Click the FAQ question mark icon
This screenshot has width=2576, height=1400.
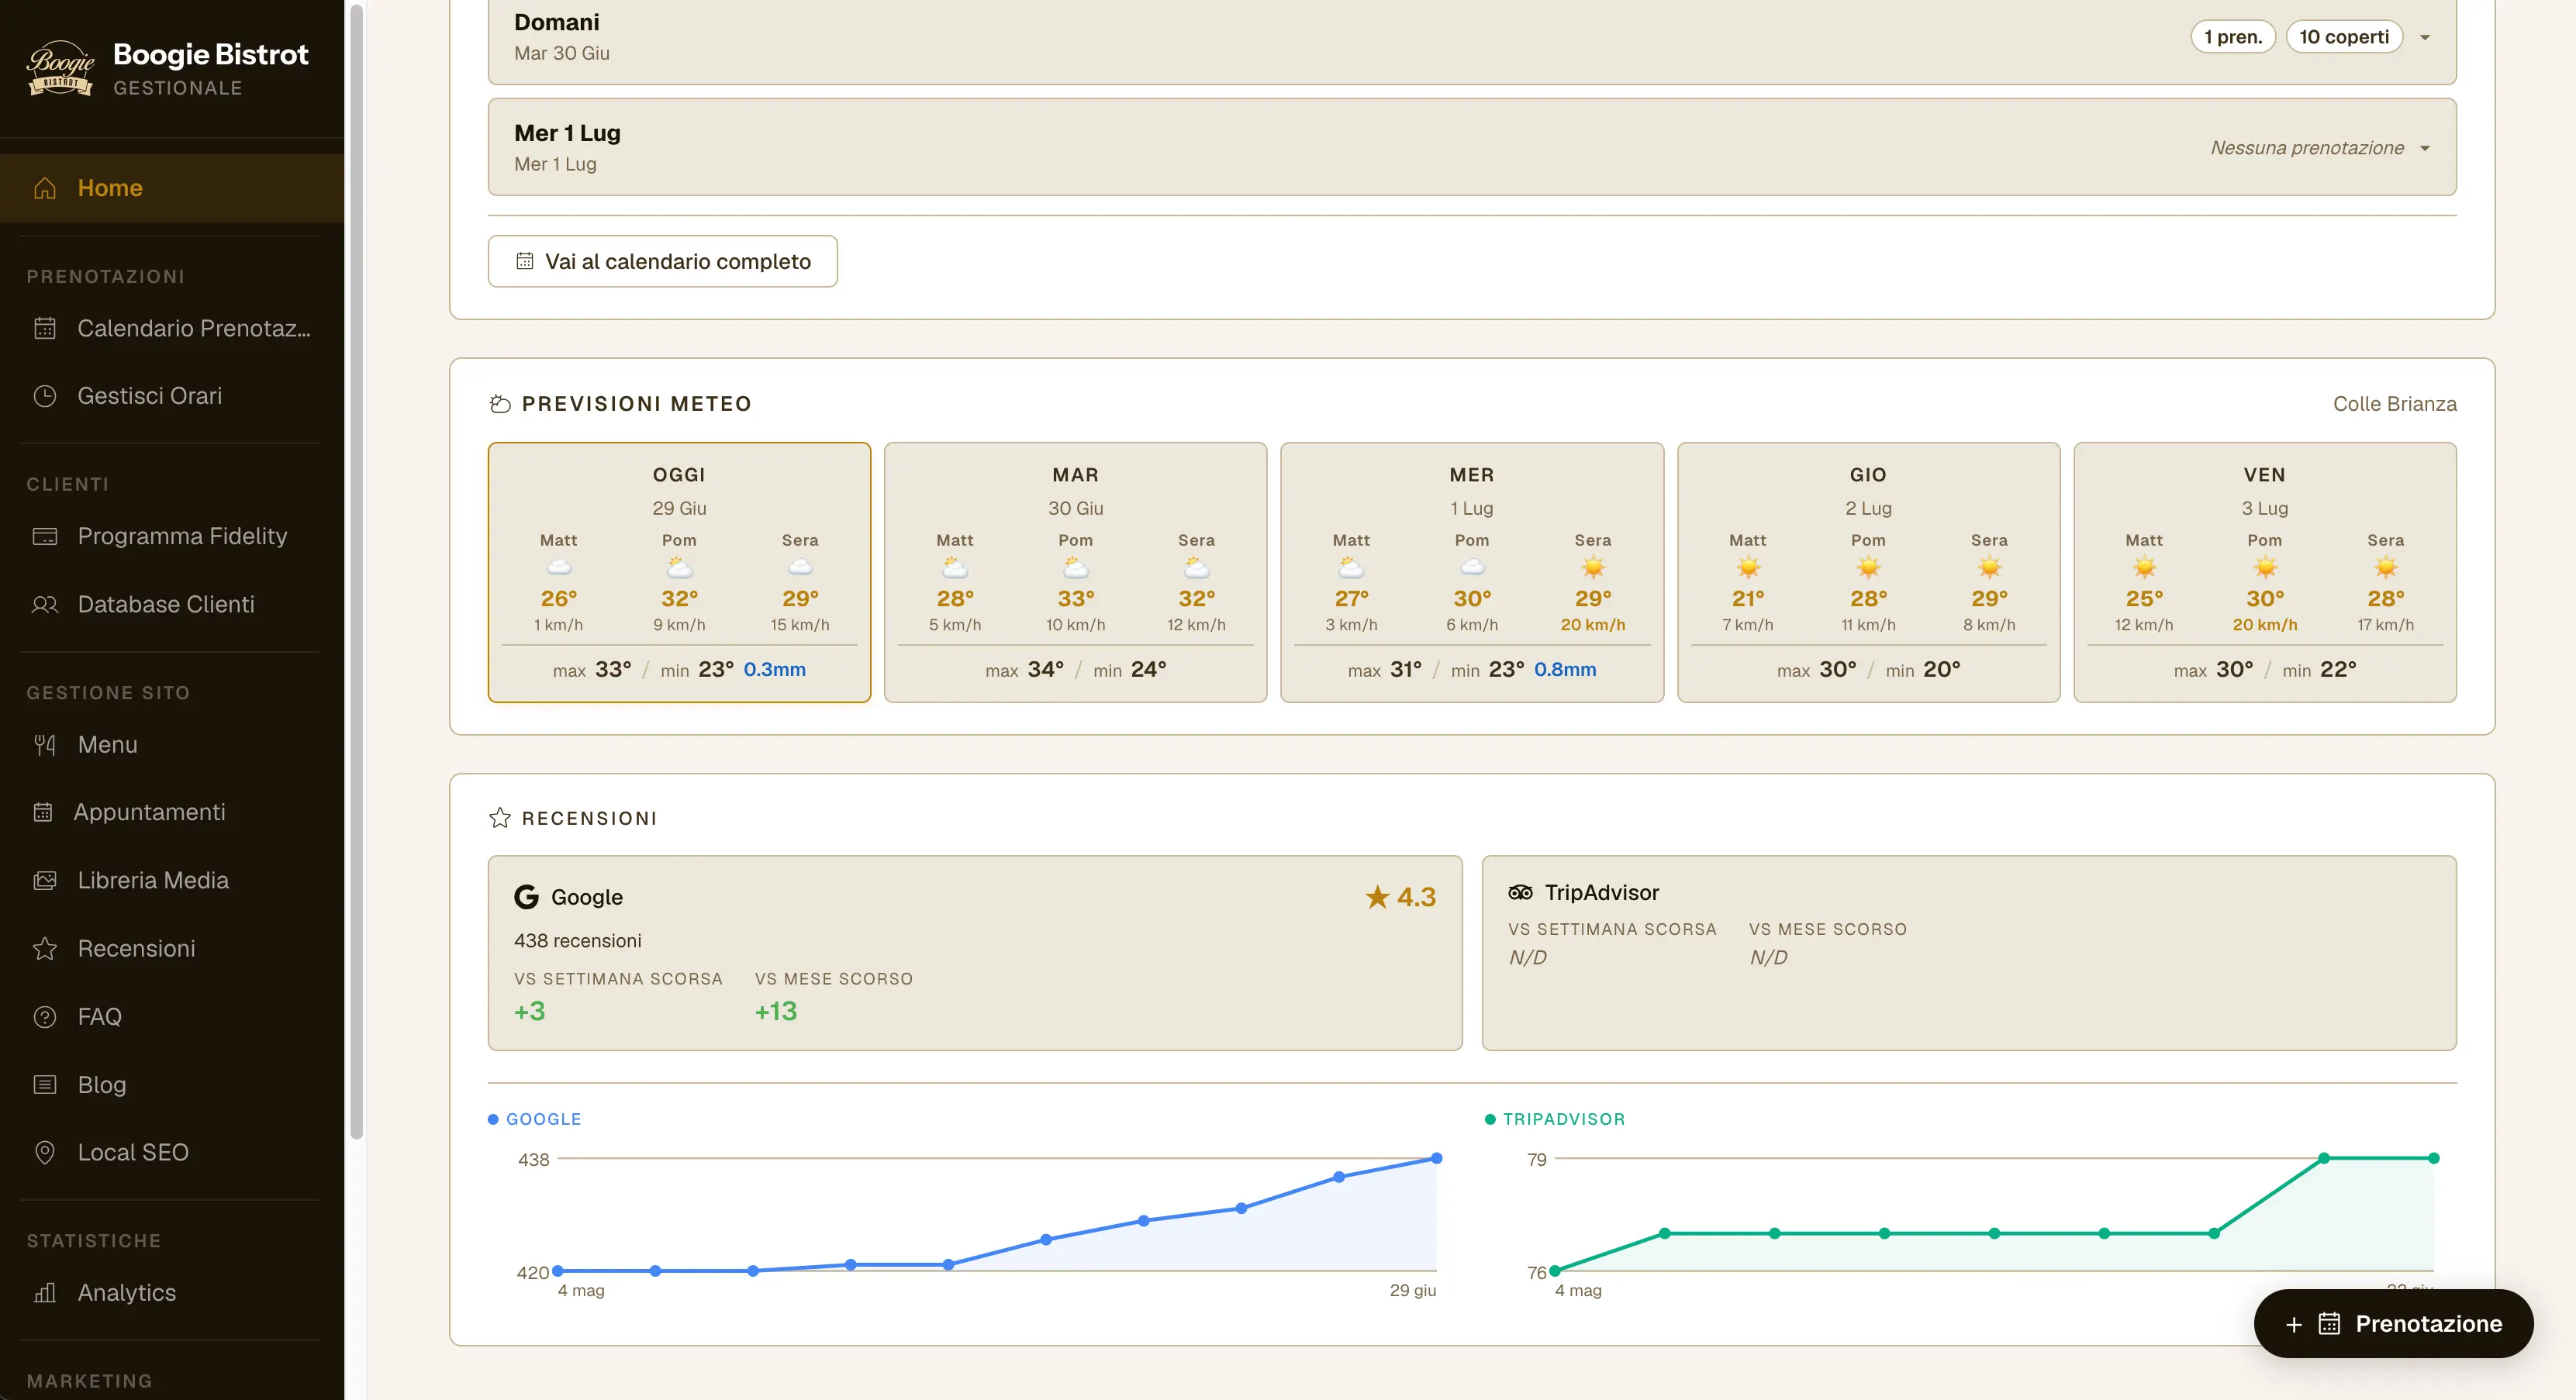[45, 1016]
